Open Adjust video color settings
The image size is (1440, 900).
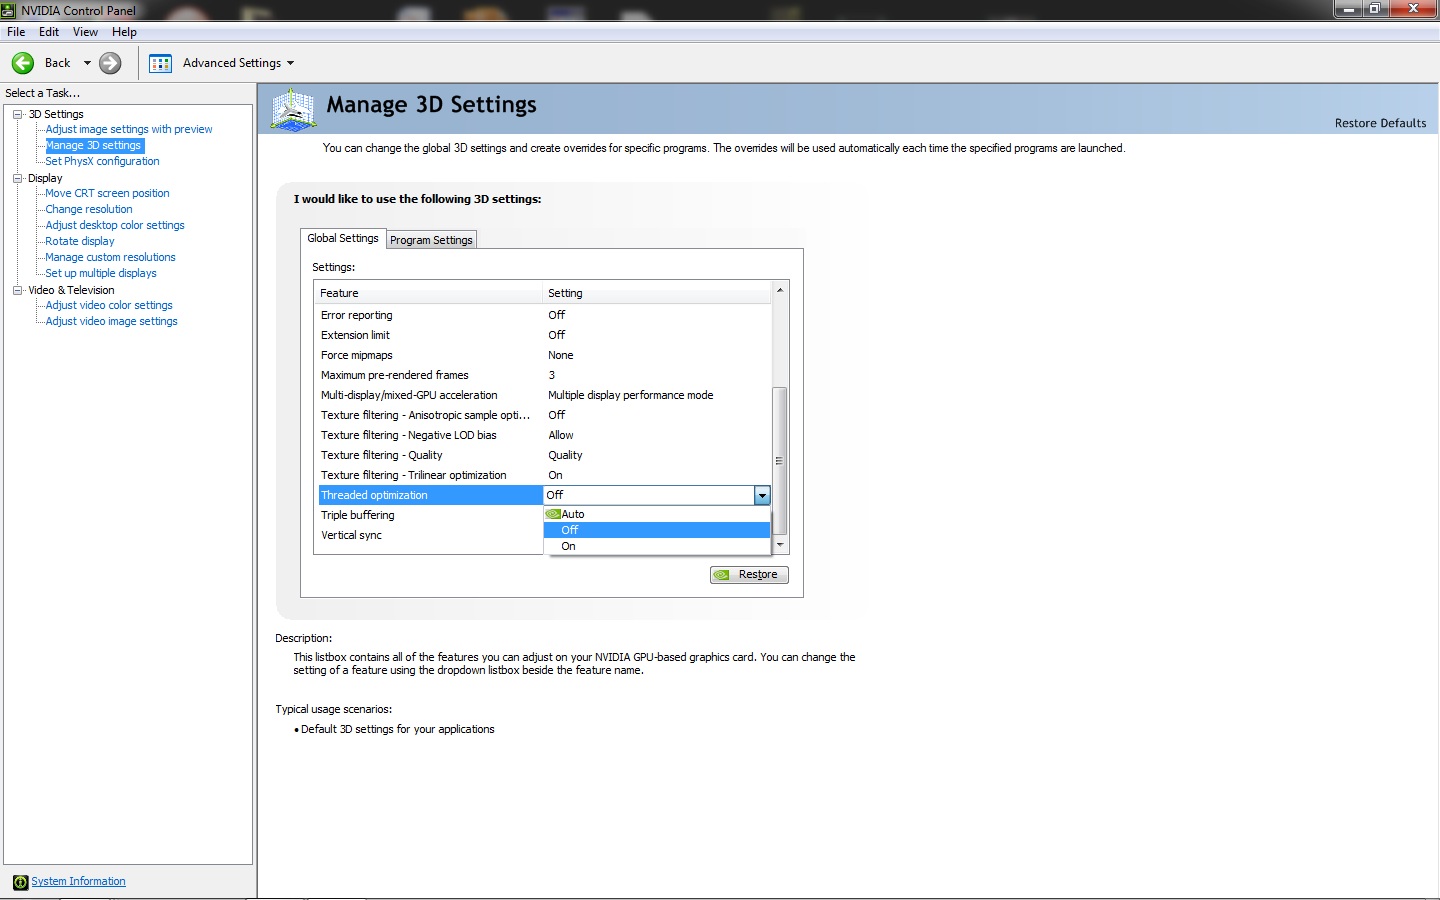(109, 305)
